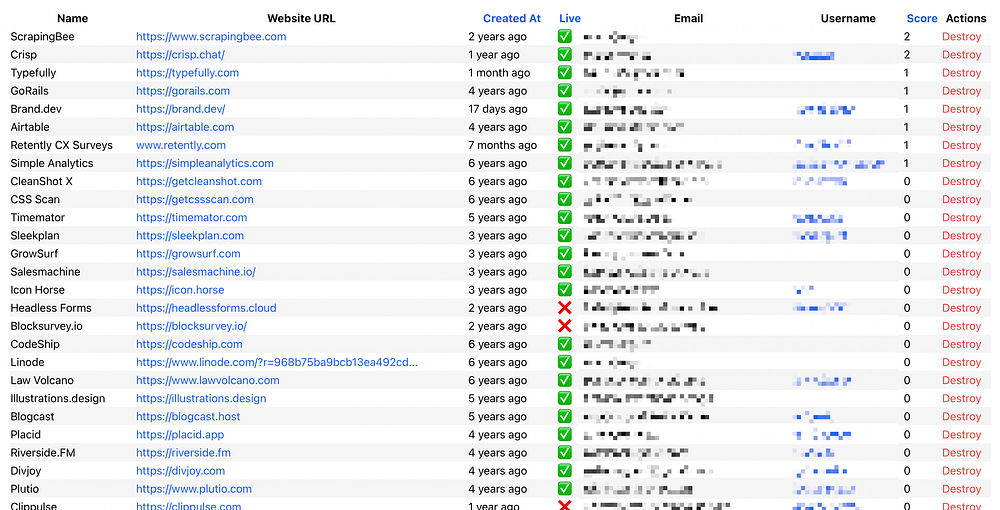Open the divjoy.com link
This screenshot has height=510, width=1000.
180,471
